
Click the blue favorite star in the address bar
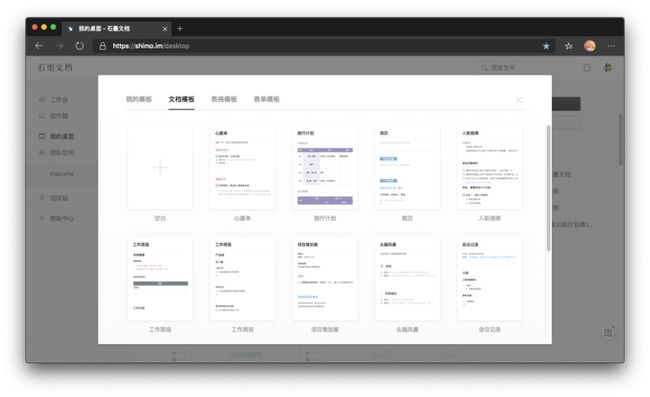pyautogui.click(x=546, y=46)
